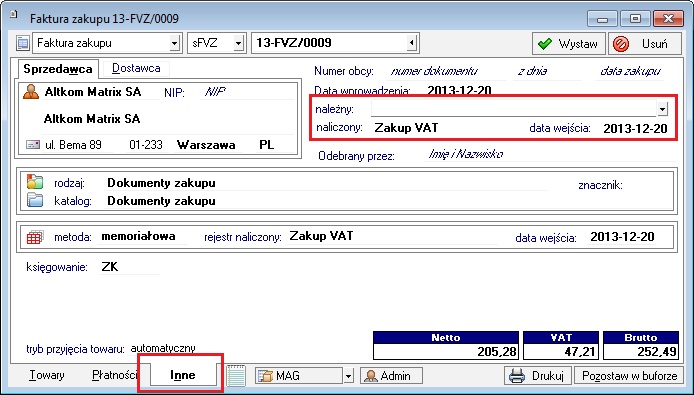Image resolution: width=694 pixels, height=395 pixels.
Task: Open the MAG dropdown arrow
Action: tap(349, 376)
